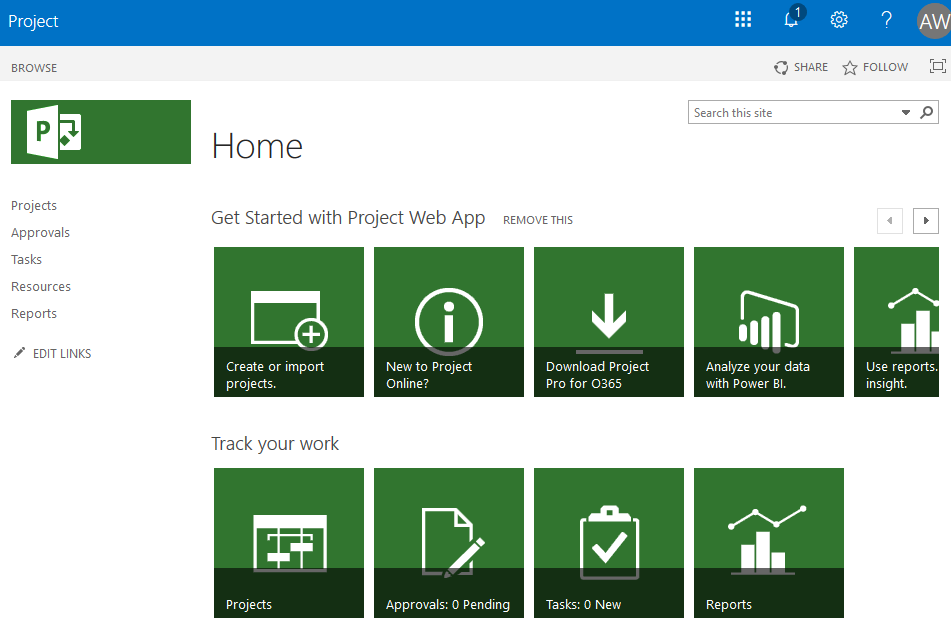The image size is (951, 628).
Task: Click the Project logo image
Action: point(101,132)
